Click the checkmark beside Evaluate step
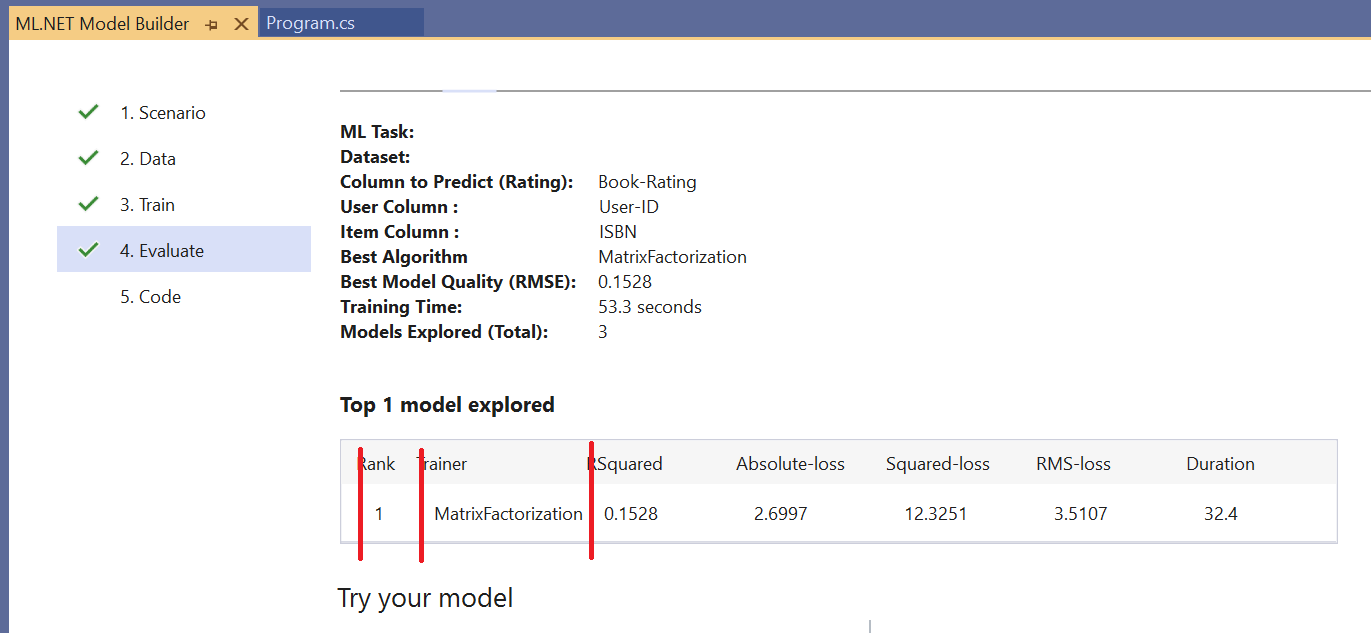This screenshot has height=633, width=1371. coord(88,248)
